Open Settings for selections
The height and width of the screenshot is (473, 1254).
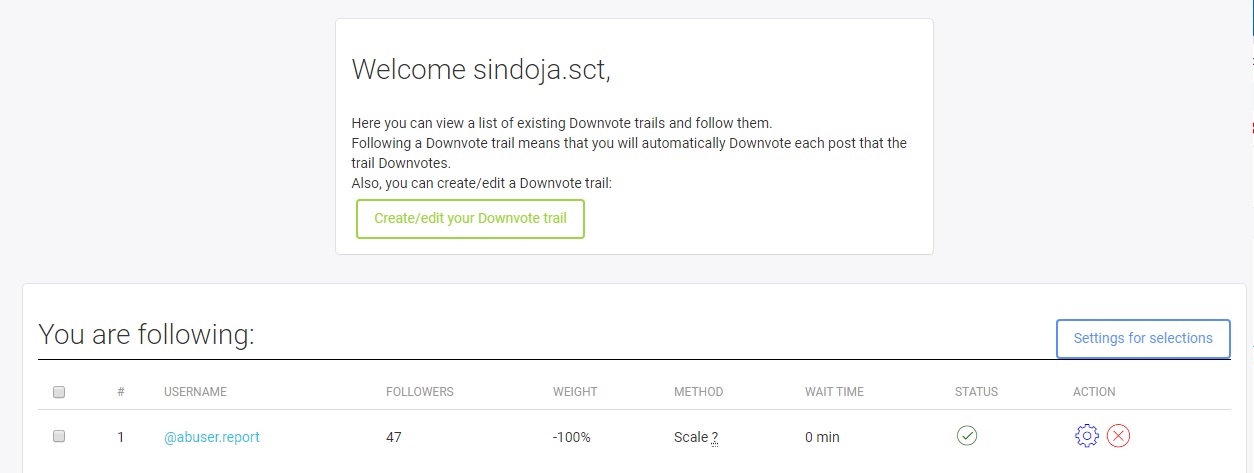[x=1143, y=338]
